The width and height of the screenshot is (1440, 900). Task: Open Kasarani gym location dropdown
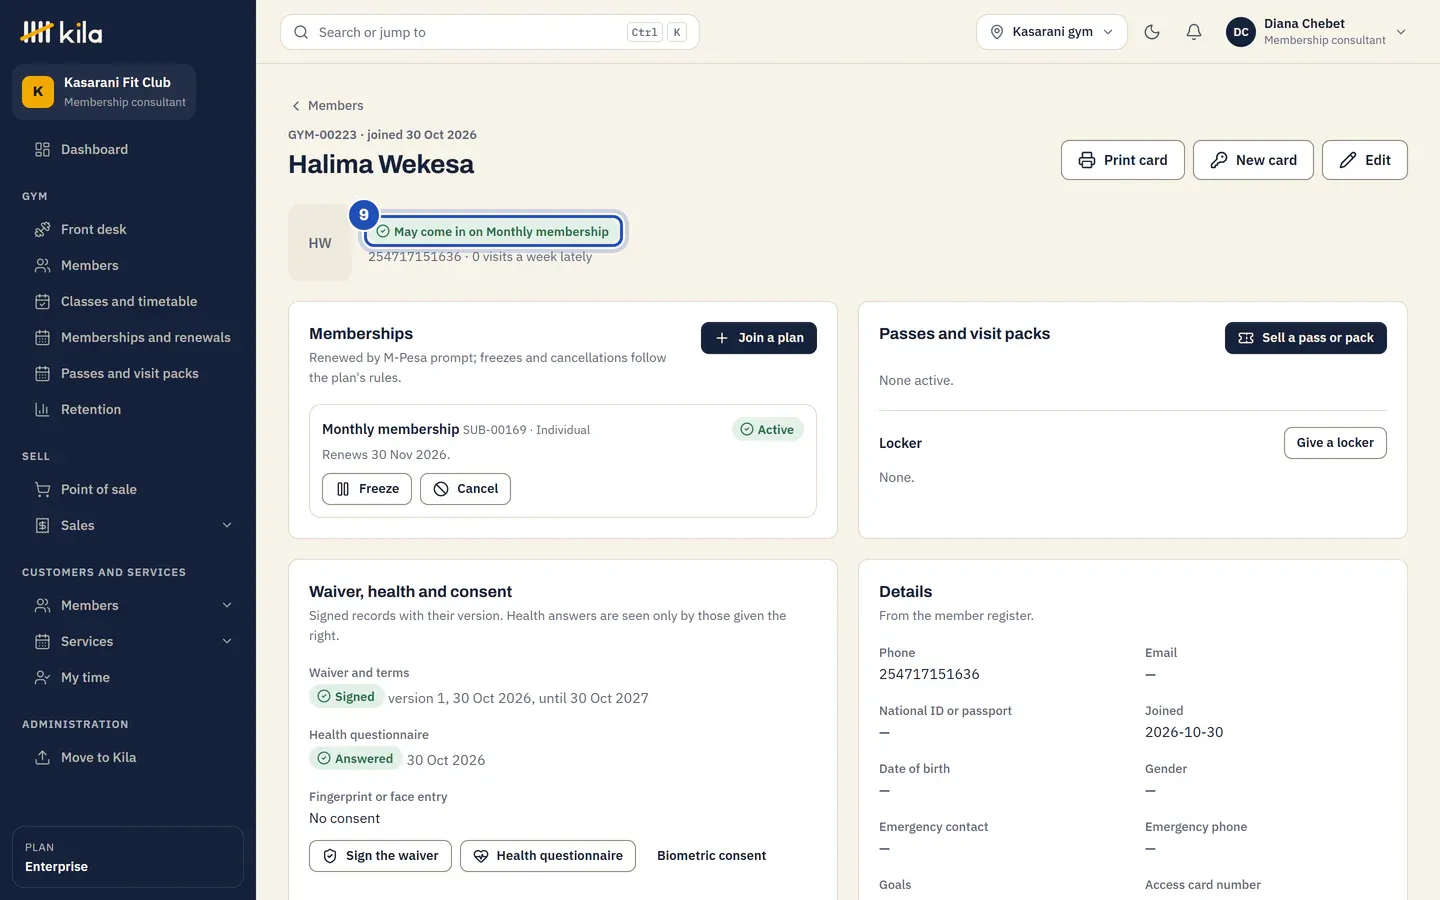click(x=1051, y=32)
